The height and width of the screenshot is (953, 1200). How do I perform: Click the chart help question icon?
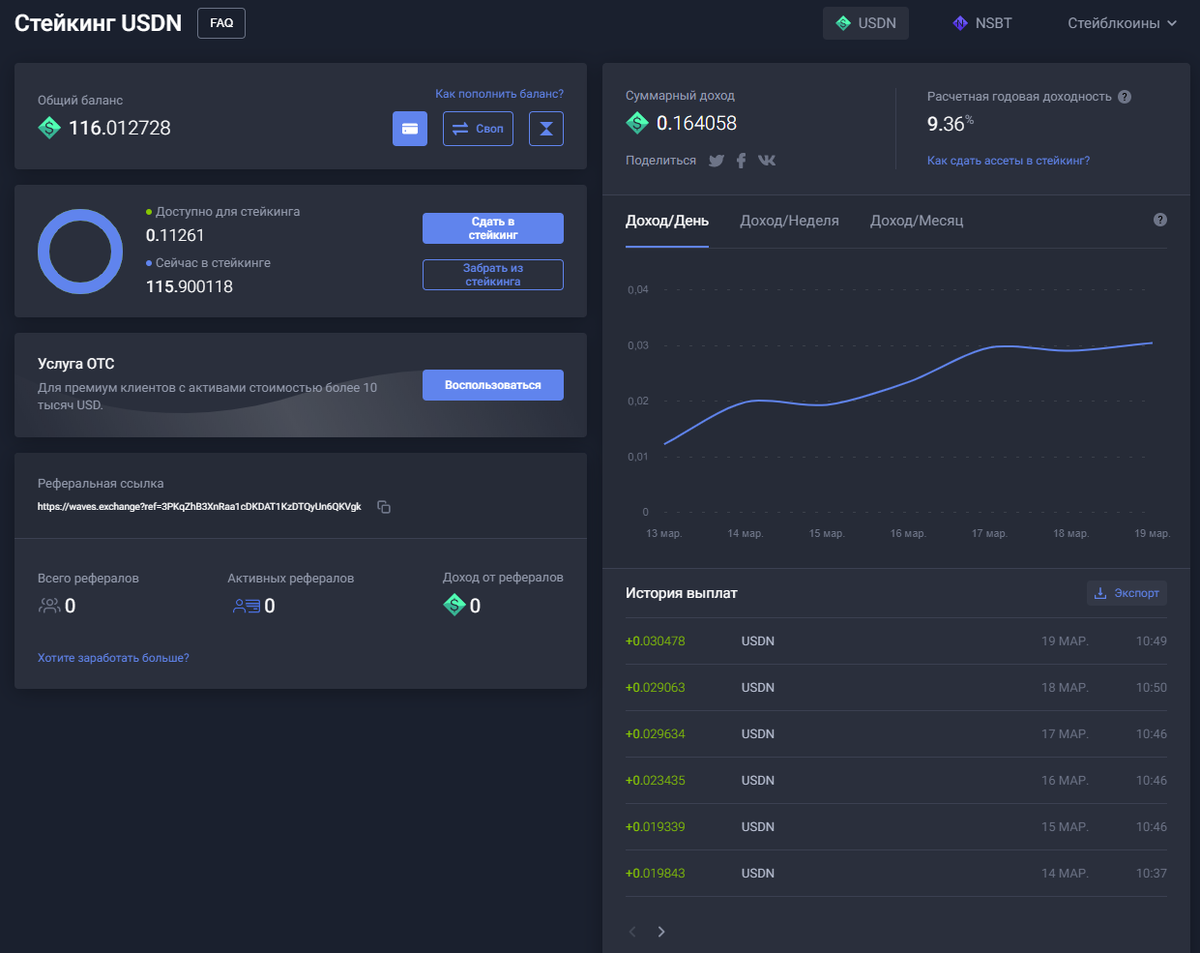(1160, 220)
